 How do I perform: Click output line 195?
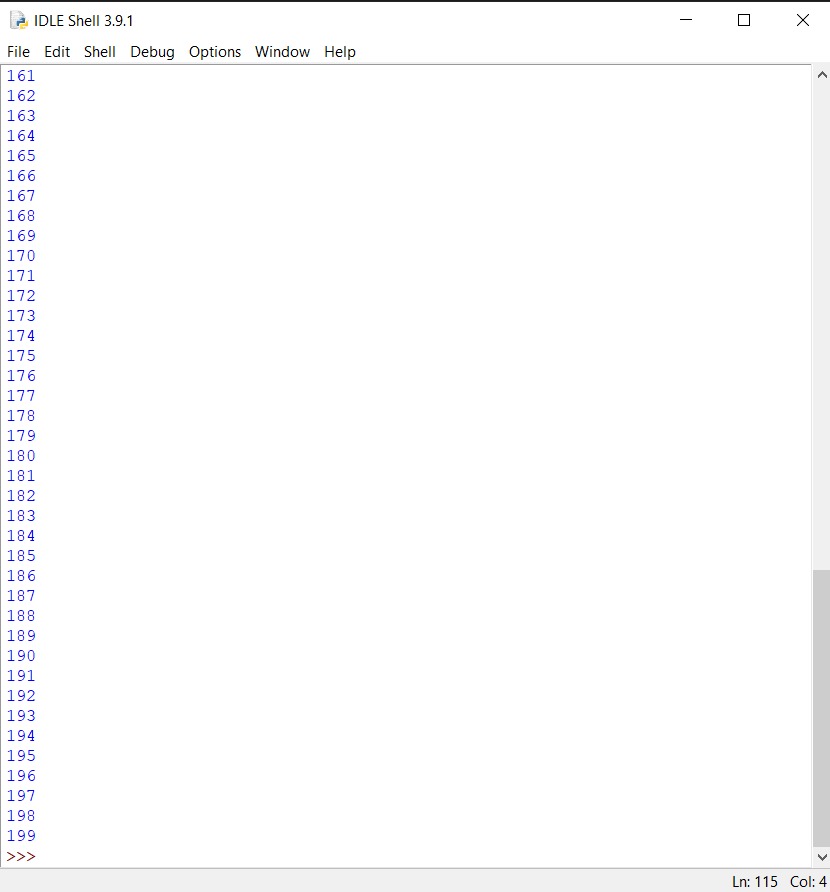pos(21,755)
